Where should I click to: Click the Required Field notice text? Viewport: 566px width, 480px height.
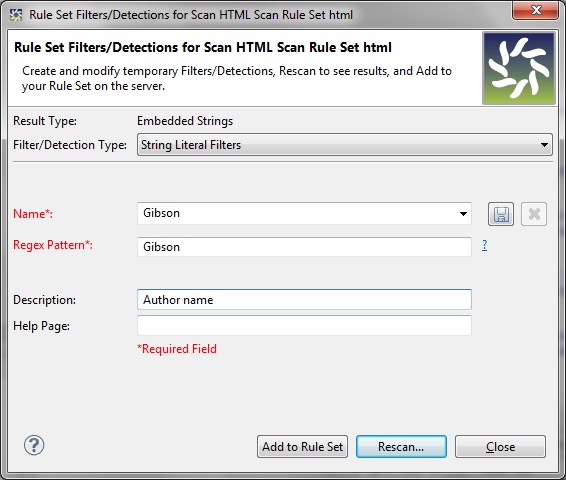pyautogui.click(x=177, y=349)
